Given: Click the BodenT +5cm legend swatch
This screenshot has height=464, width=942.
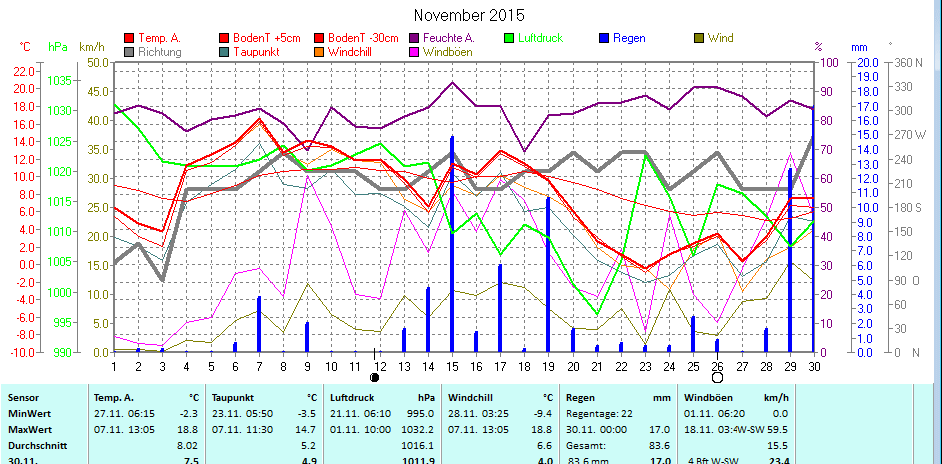Looking at the screenshot, I should pyautogui.click(x=225, y=38).
